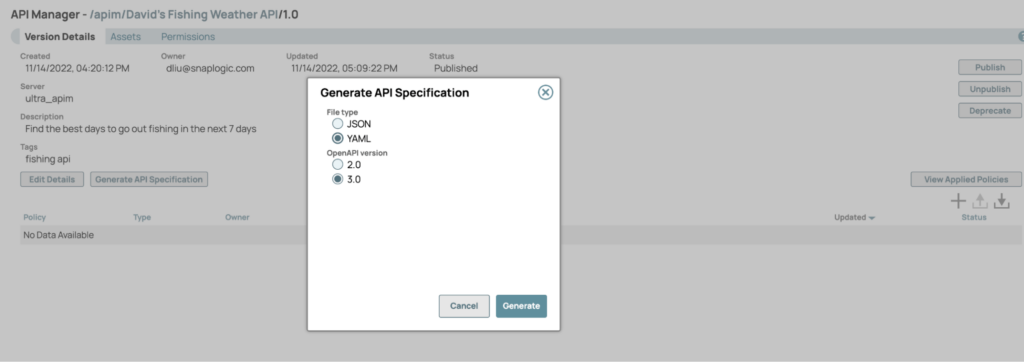Screen dimensions: 1024x362
Task: Click owner email dliu@snaplogic.com
Action: (x=210, y=68)
